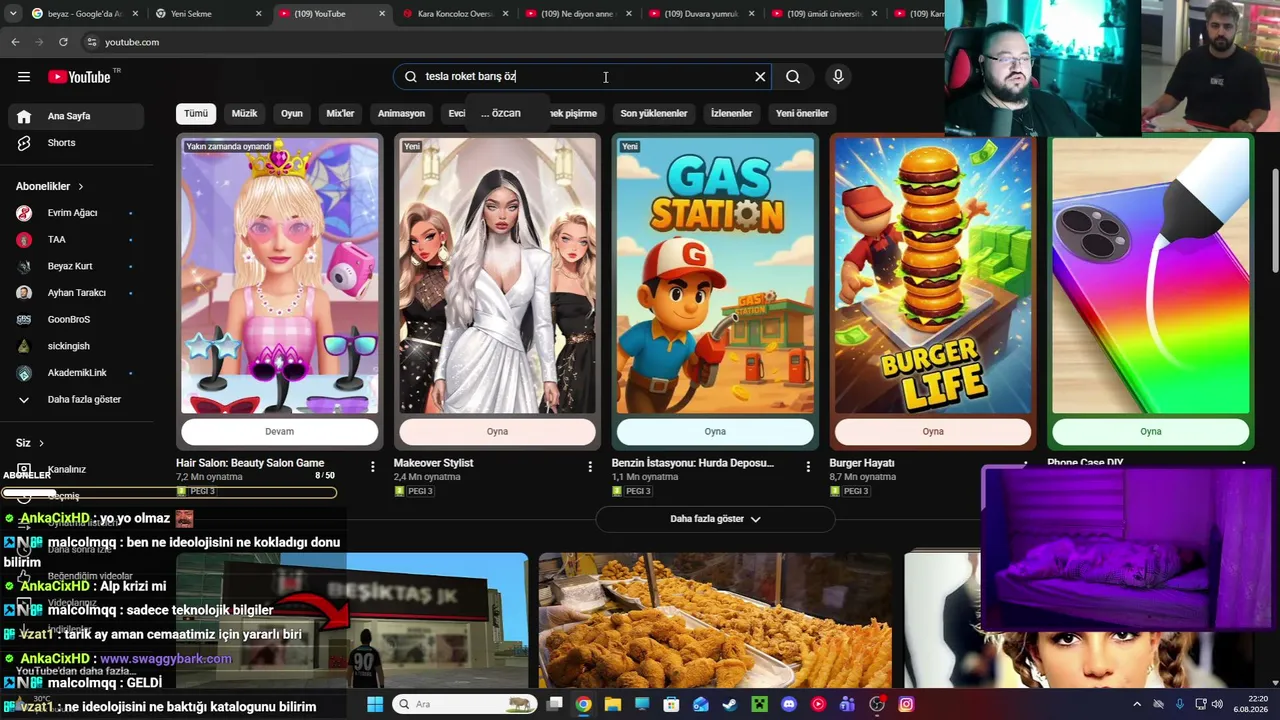The image size is (1280, 720).
Task: Open options menu for Benzin İstasyonu game
Action: tap(808, 467)
